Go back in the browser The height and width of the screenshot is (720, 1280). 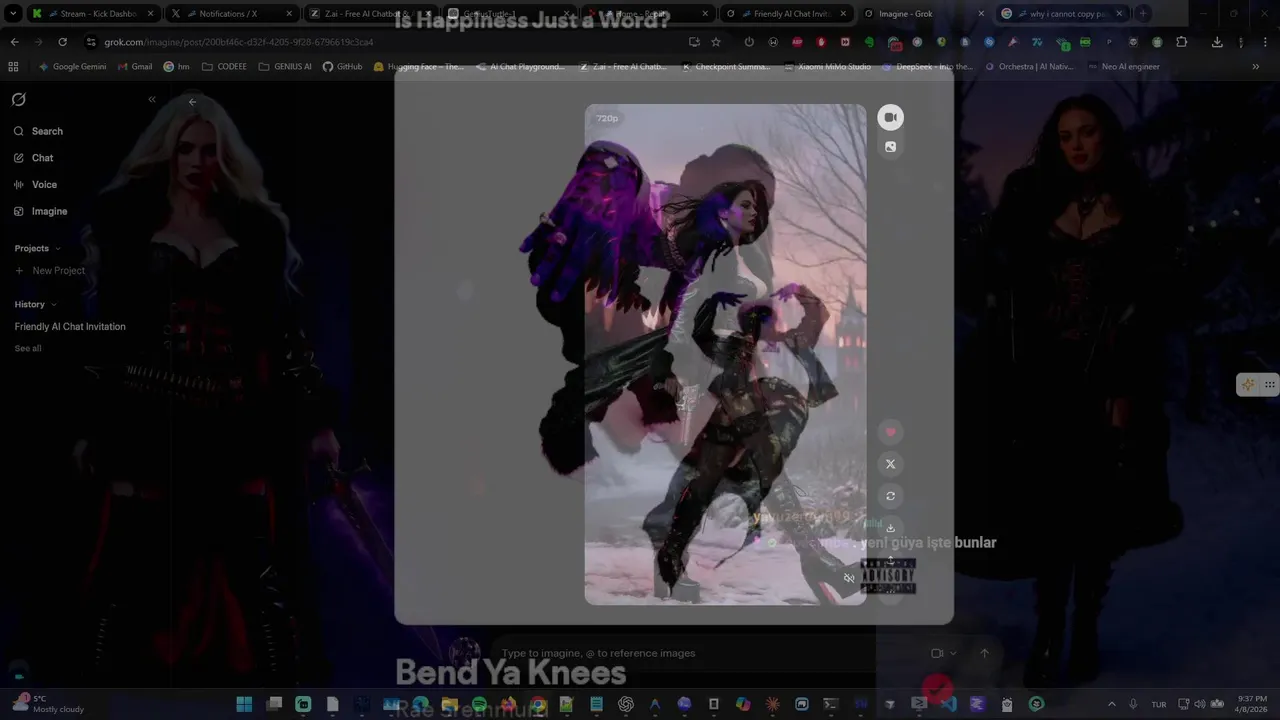click(x=14, y=42)
